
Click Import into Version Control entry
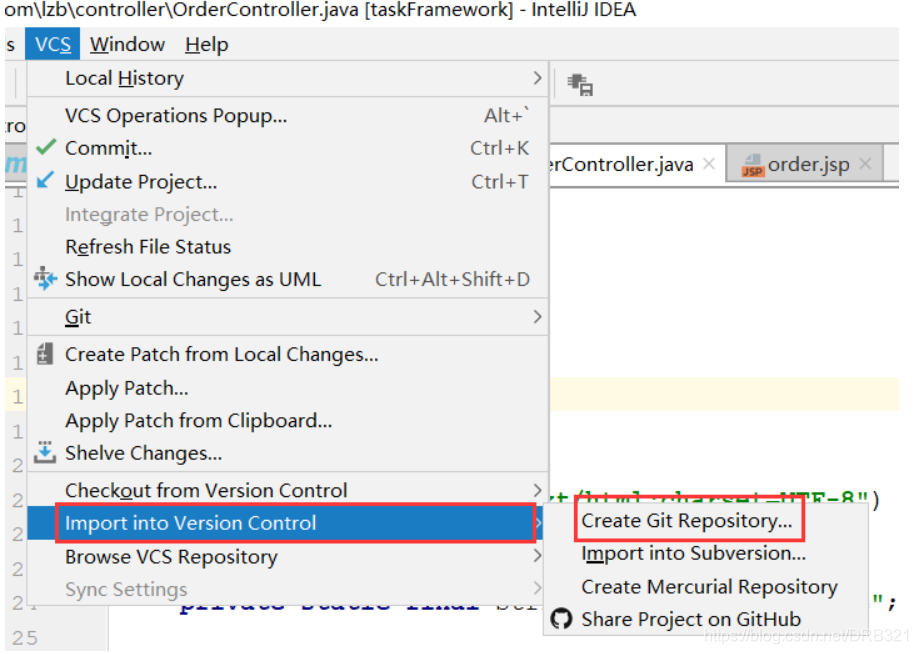(x=287, y=523)
